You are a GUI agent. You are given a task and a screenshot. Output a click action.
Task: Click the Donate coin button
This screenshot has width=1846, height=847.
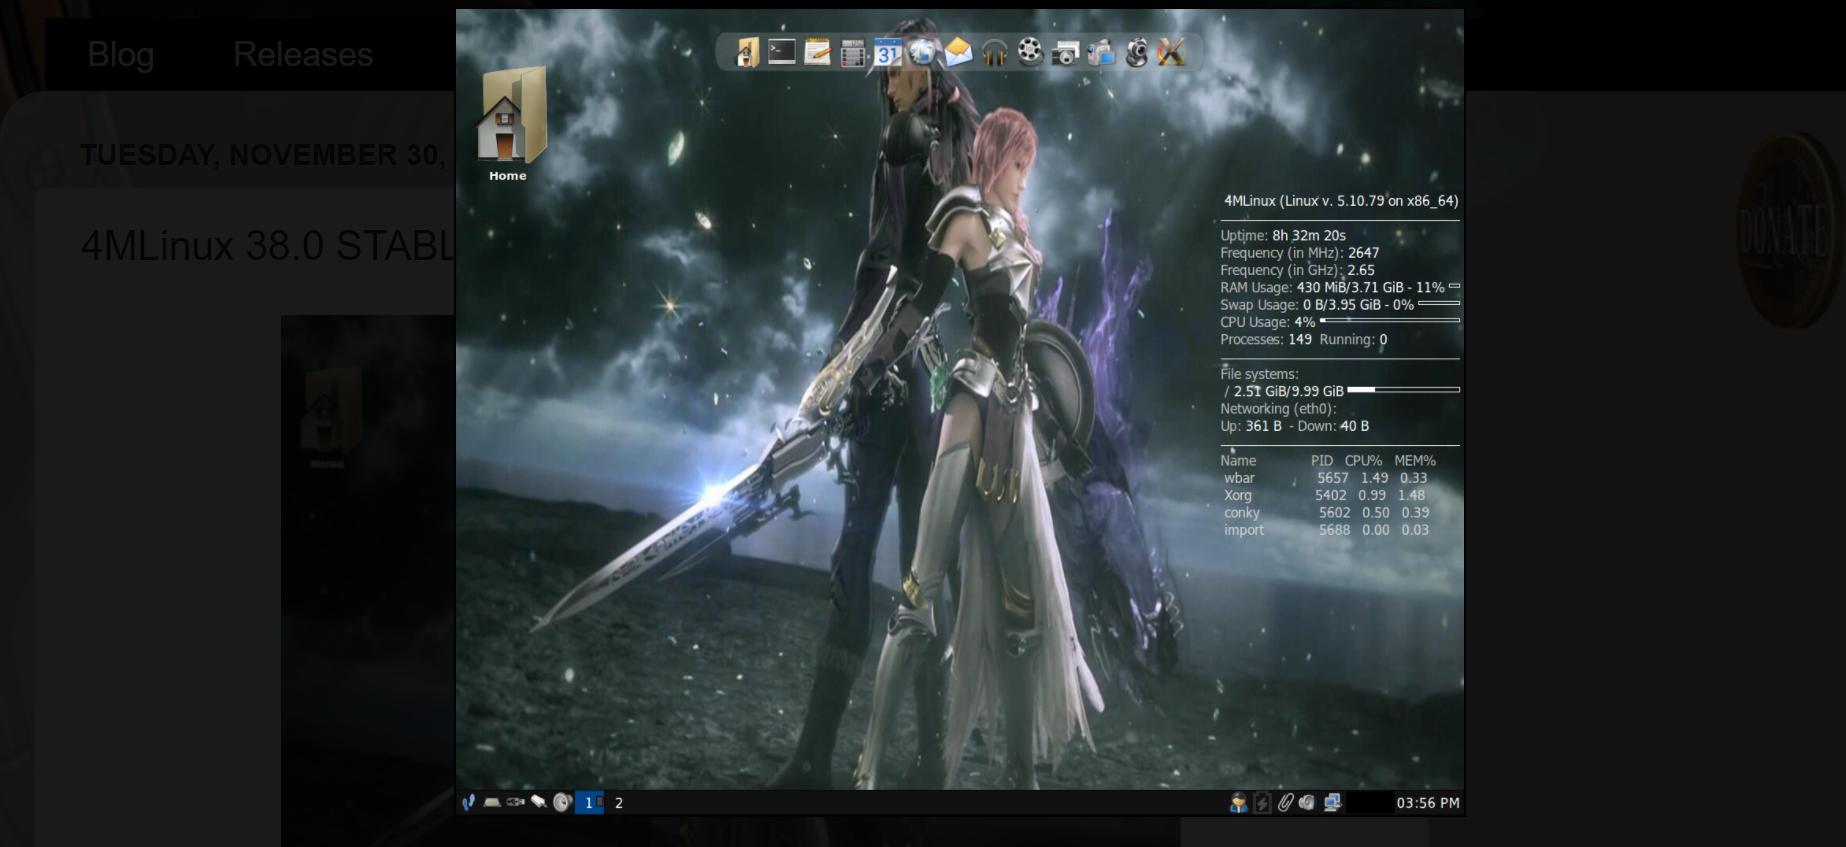coord(1790,231)
